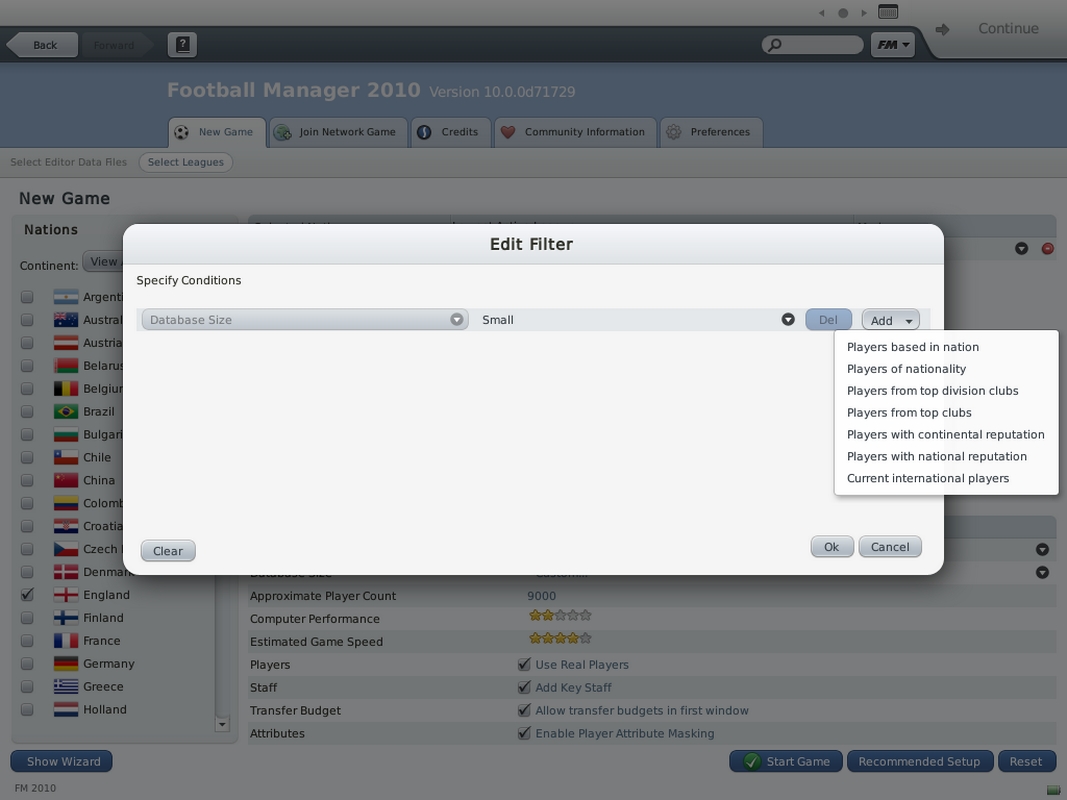Click the Continue arrow icon

[x=942, y=30]
